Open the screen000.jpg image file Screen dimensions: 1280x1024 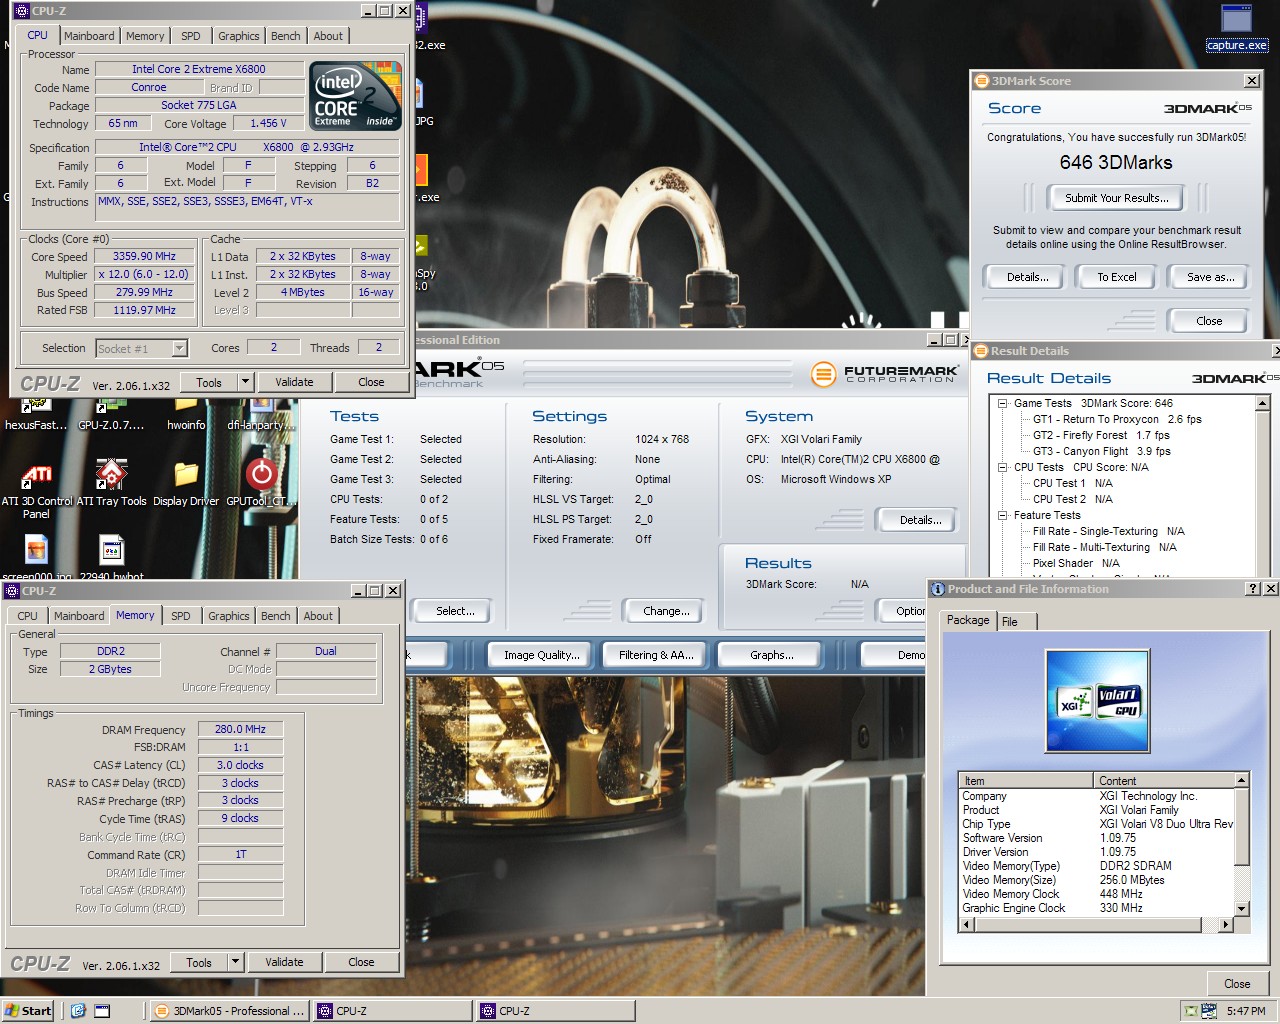pyautogui.click(x=37, y=556)
